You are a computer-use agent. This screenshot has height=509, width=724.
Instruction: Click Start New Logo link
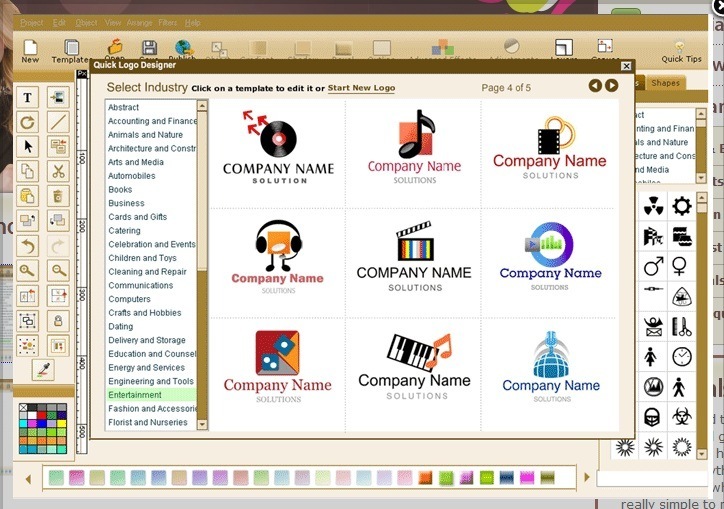[x=361, y=88]
